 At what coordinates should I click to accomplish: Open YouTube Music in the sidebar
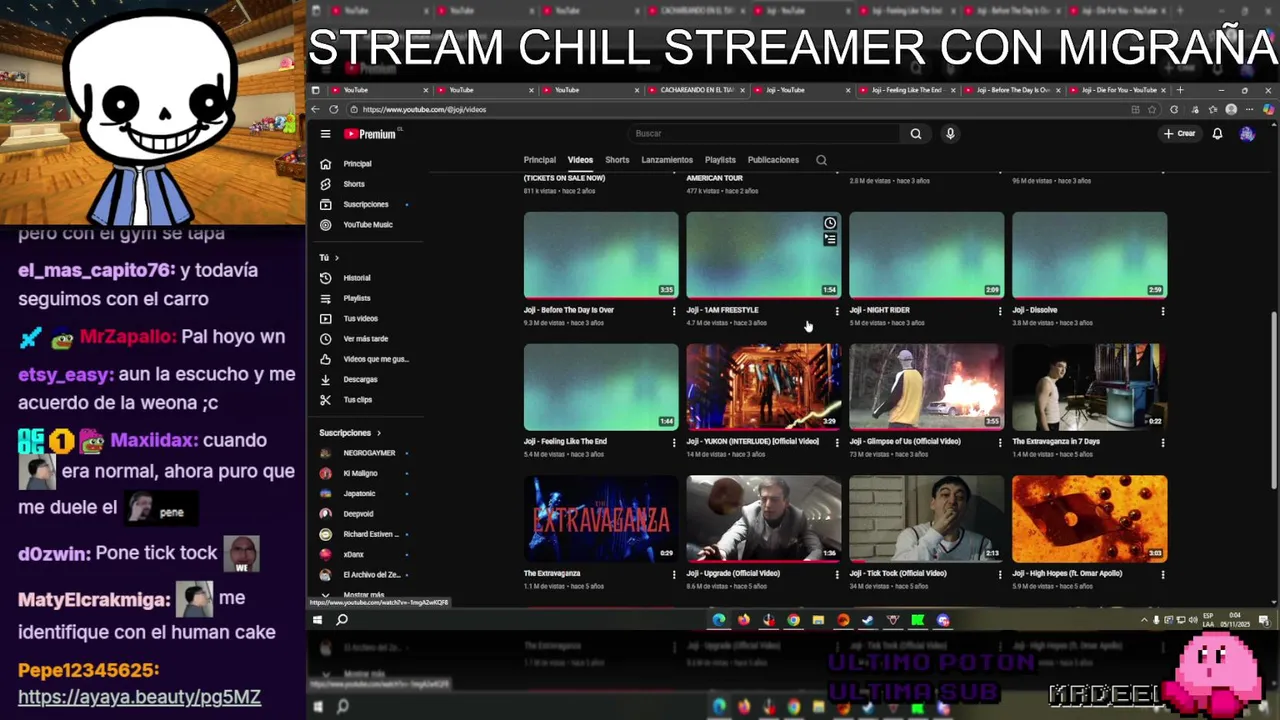pos(367,225)
